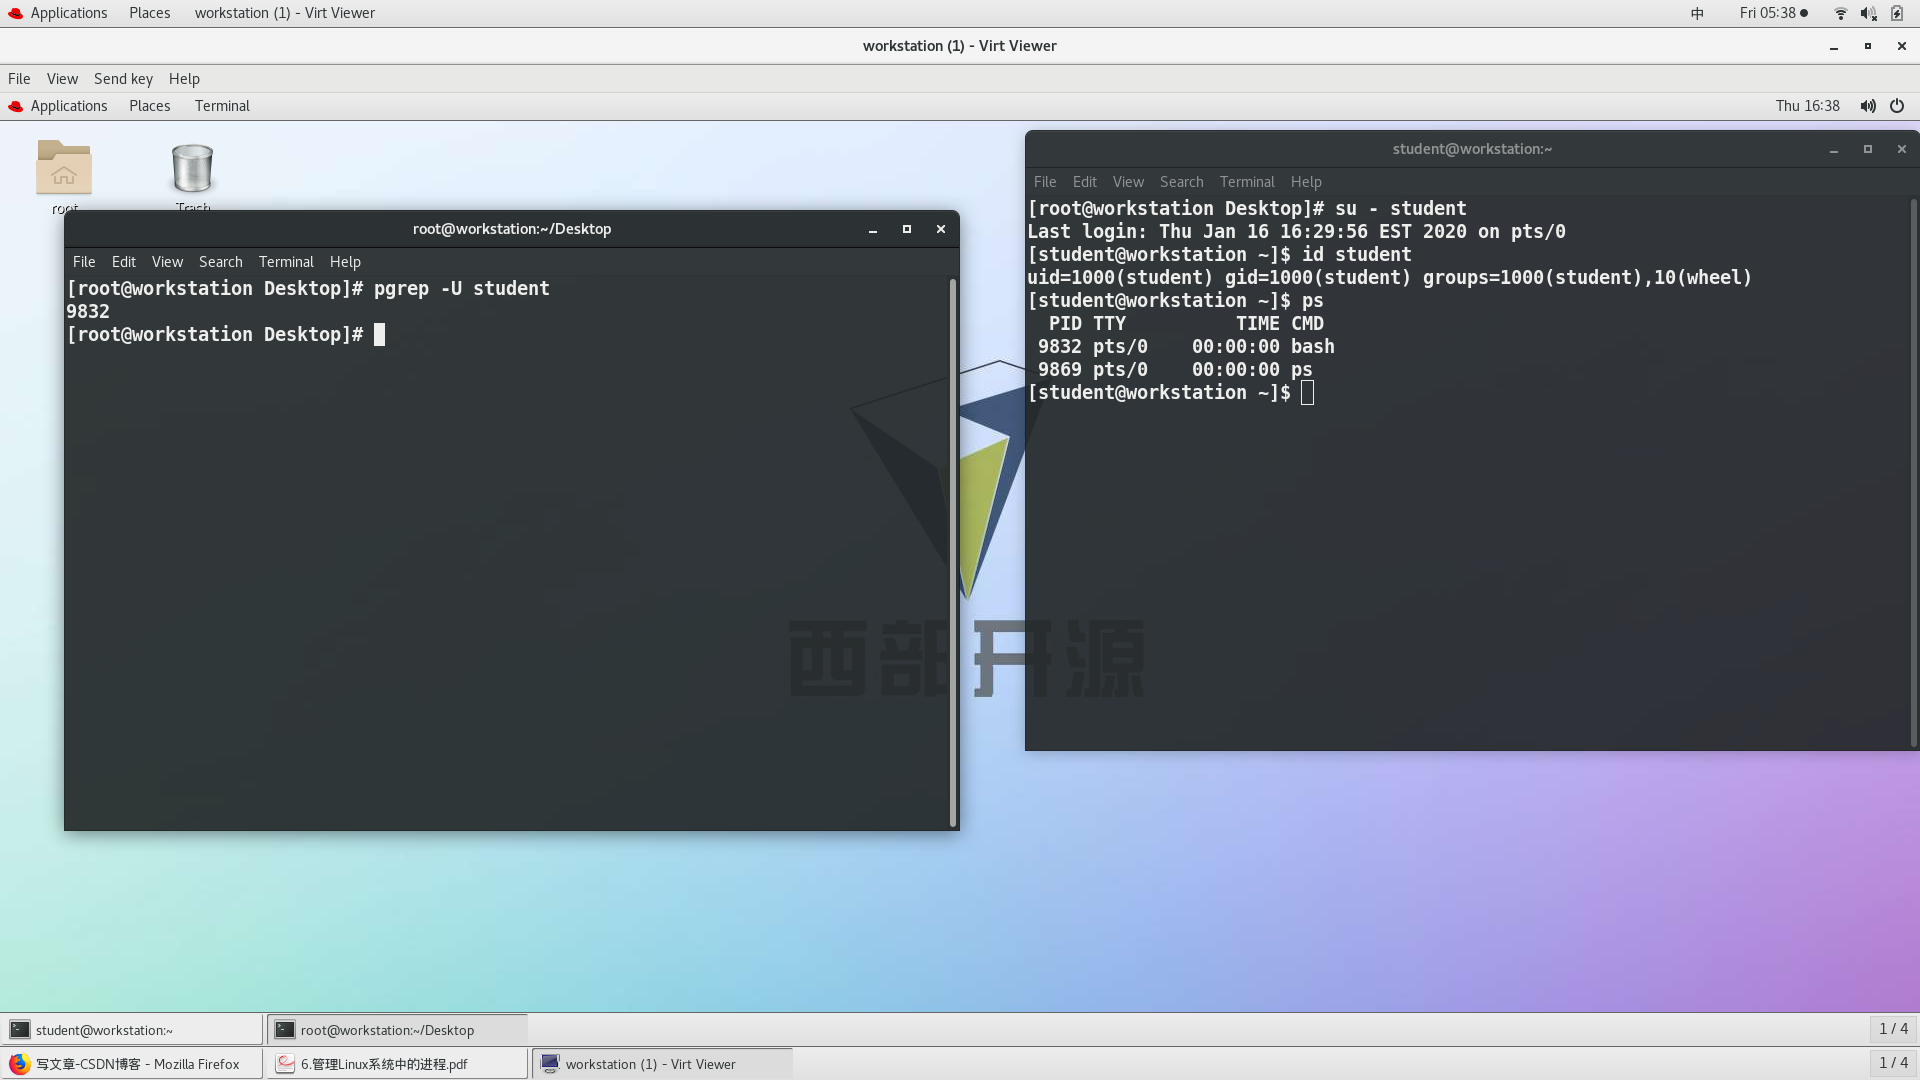Open Send key menu in Virt Viewer
Screen dimensions: 1920x1080
(x=123, y=79)
